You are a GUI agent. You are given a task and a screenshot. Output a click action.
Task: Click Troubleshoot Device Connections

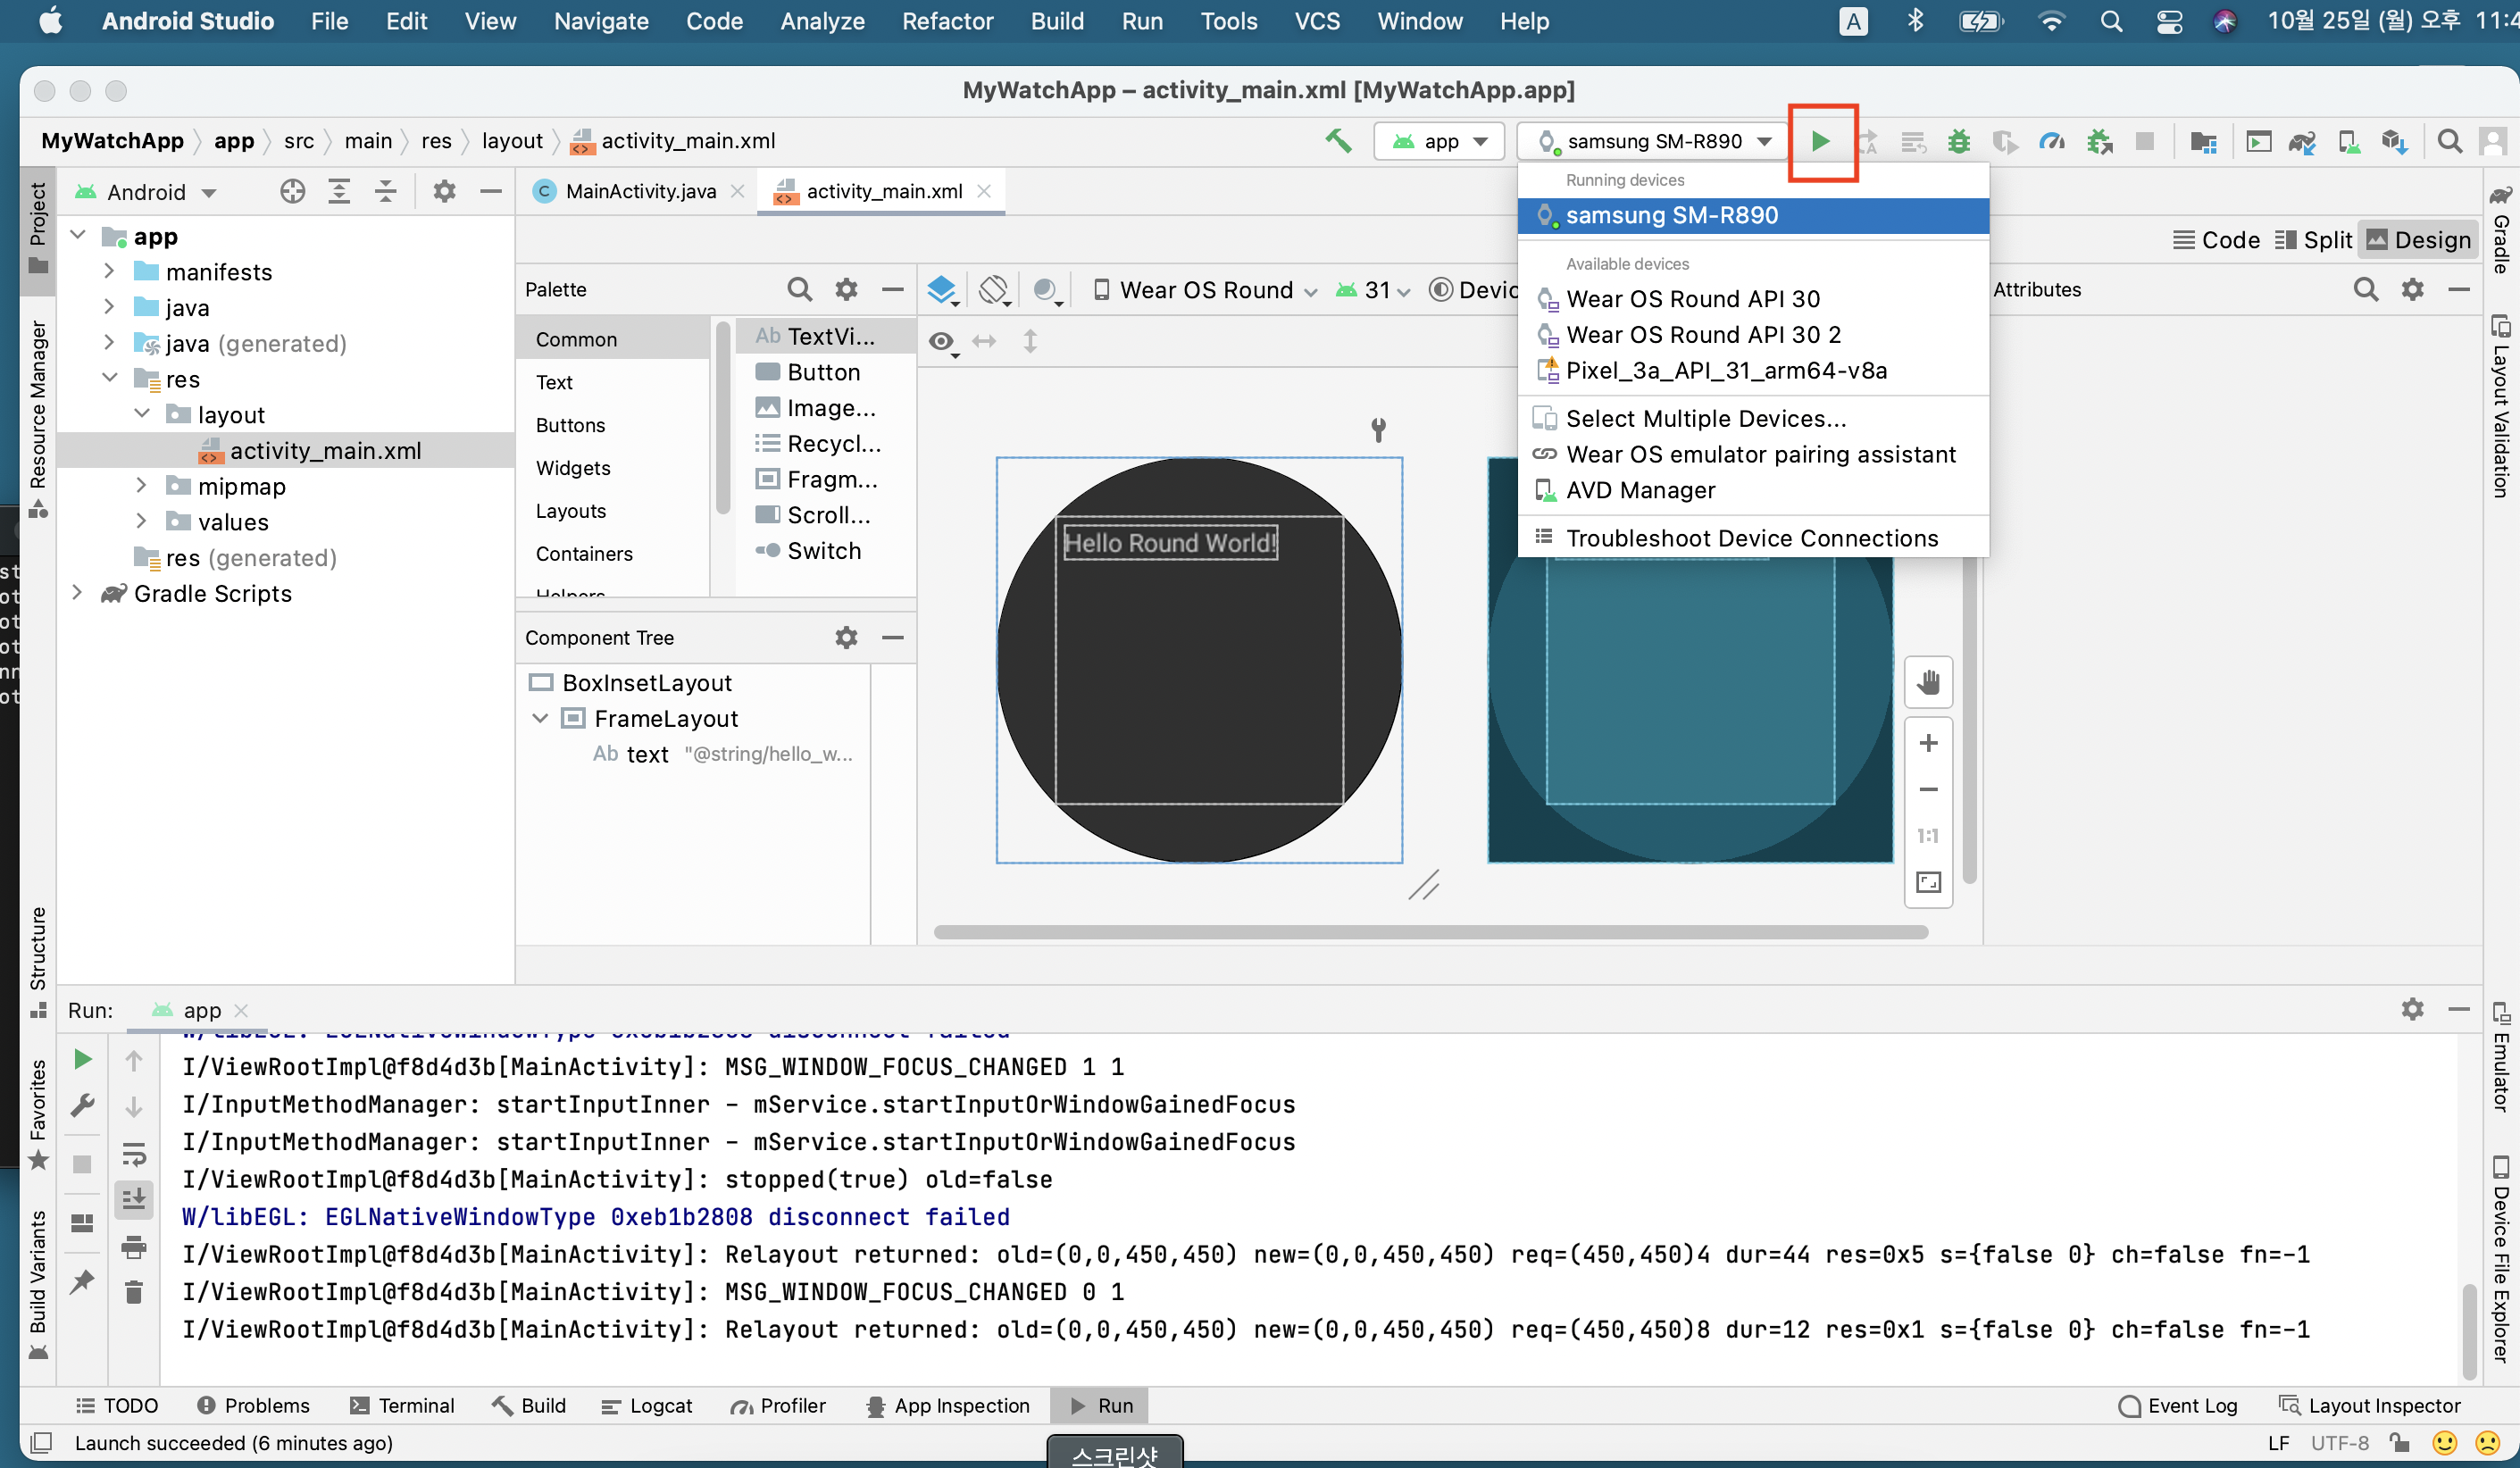1751,538
